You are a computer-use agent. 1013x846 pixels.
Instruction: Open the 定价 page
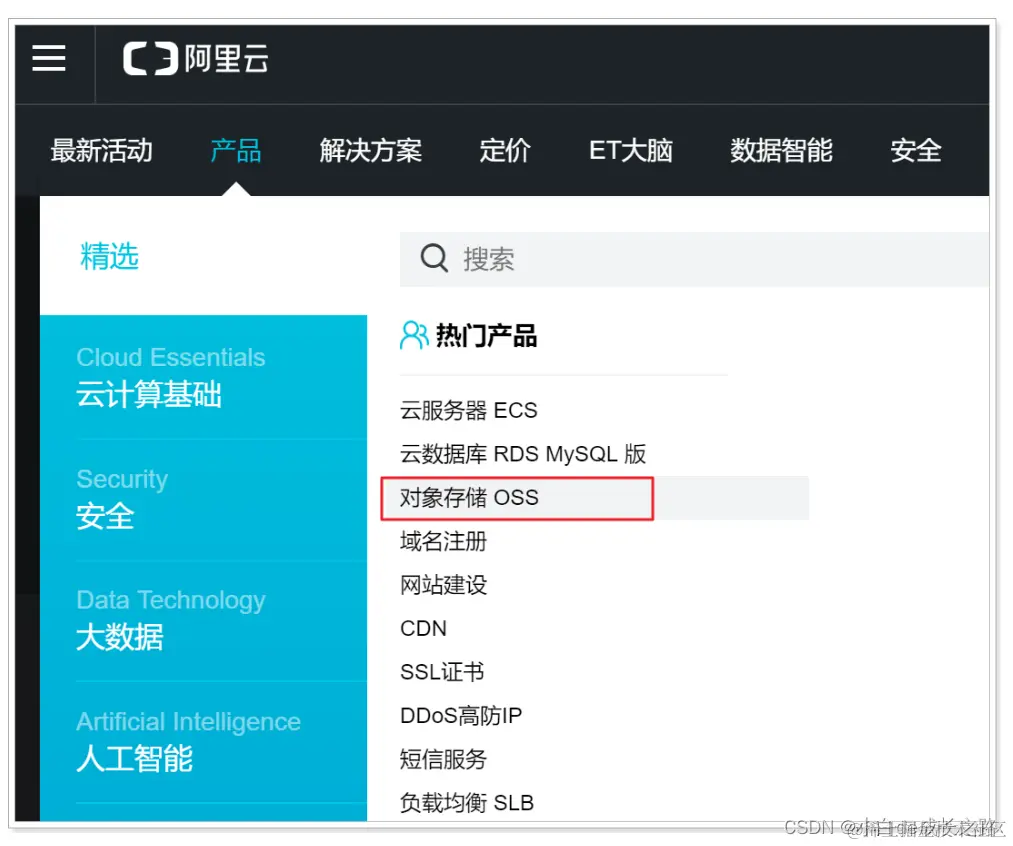pos(505,151)
